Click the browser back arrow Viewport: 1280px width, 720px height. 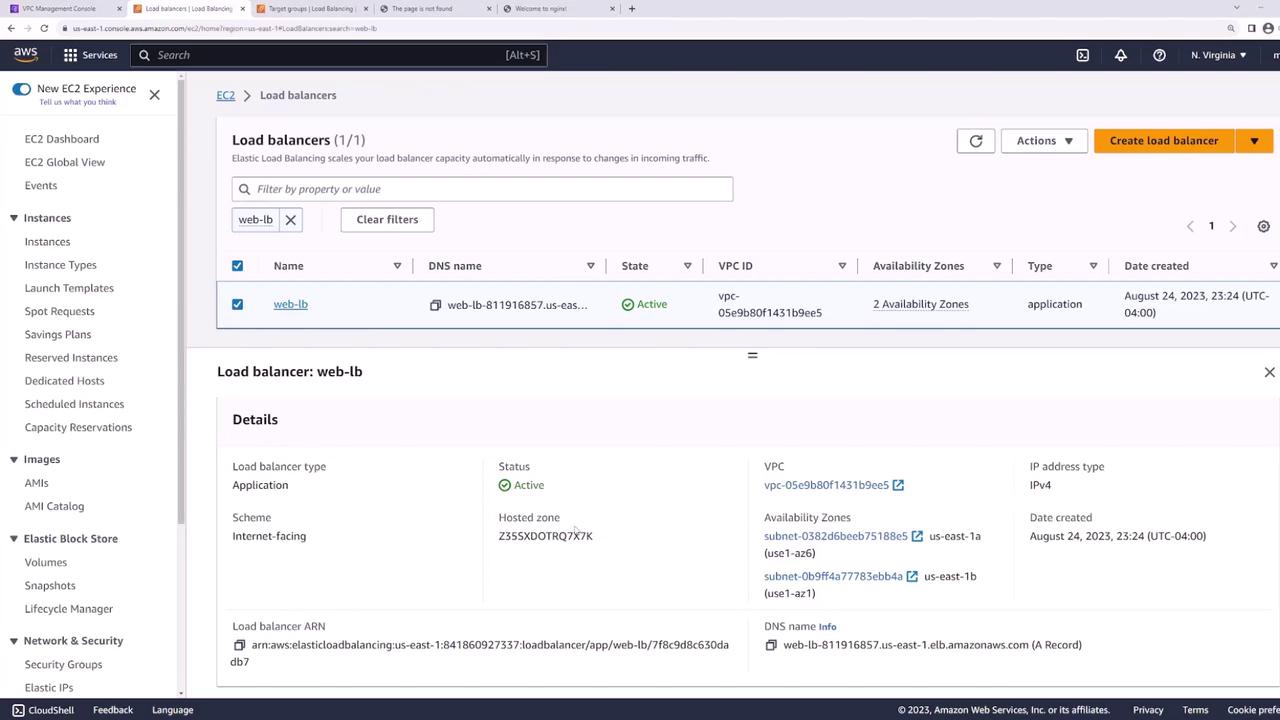[11, 28]
